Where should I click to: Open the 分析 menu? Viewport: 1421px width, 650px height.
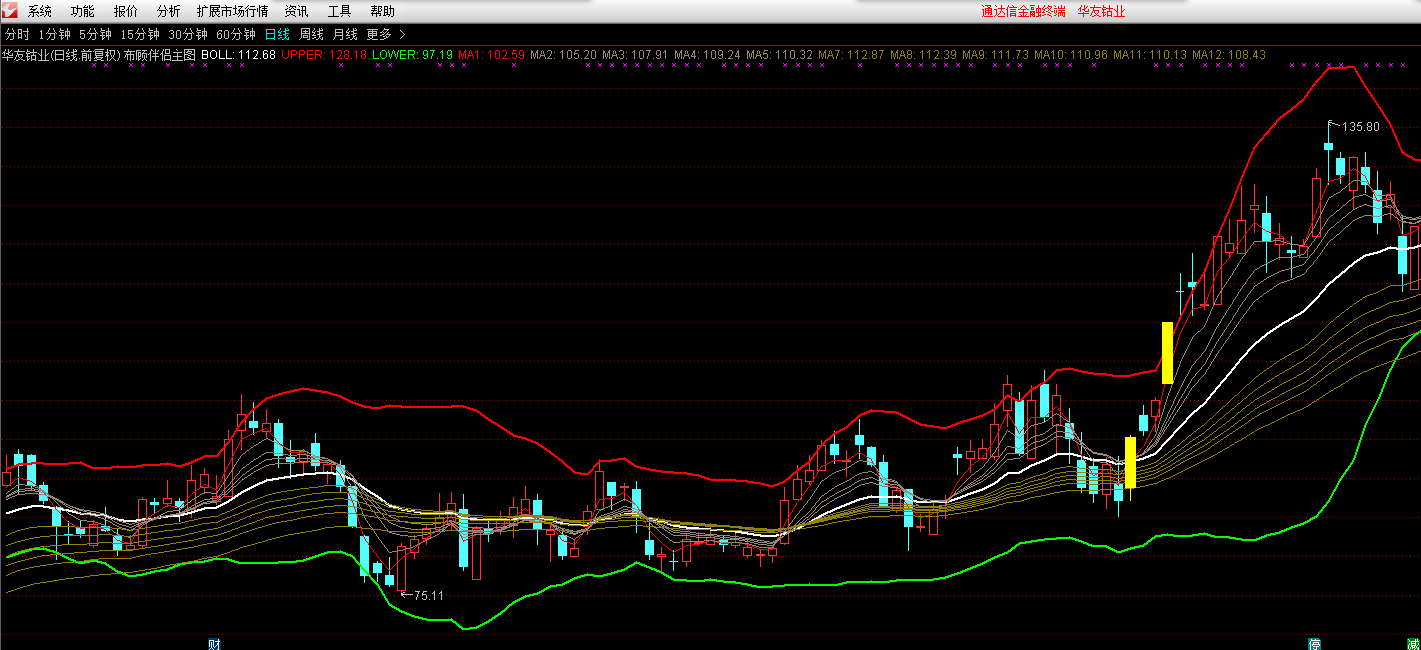coord(169,12)
